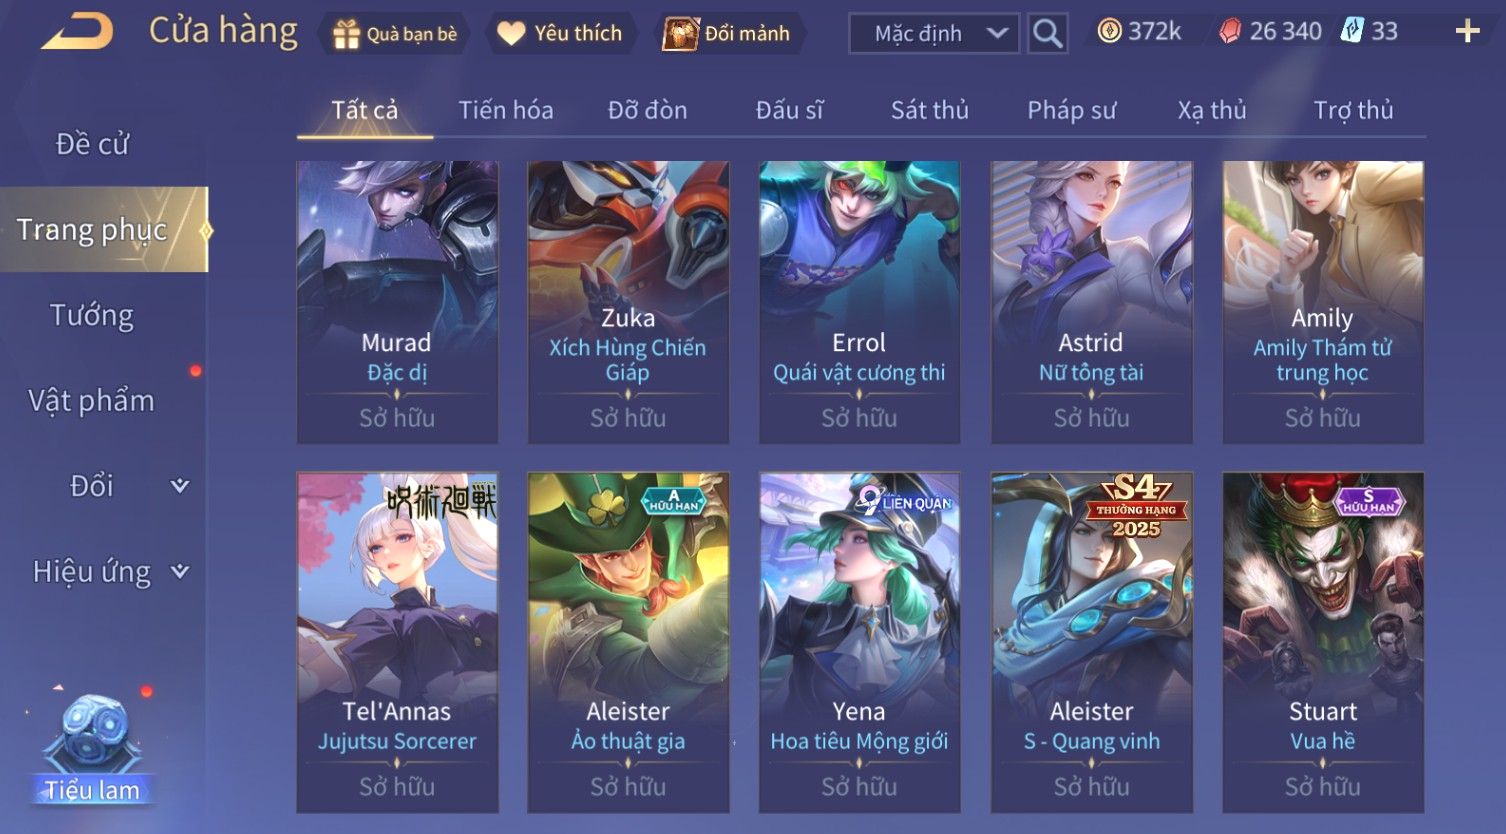Click the golden back arrow icon

77,31
